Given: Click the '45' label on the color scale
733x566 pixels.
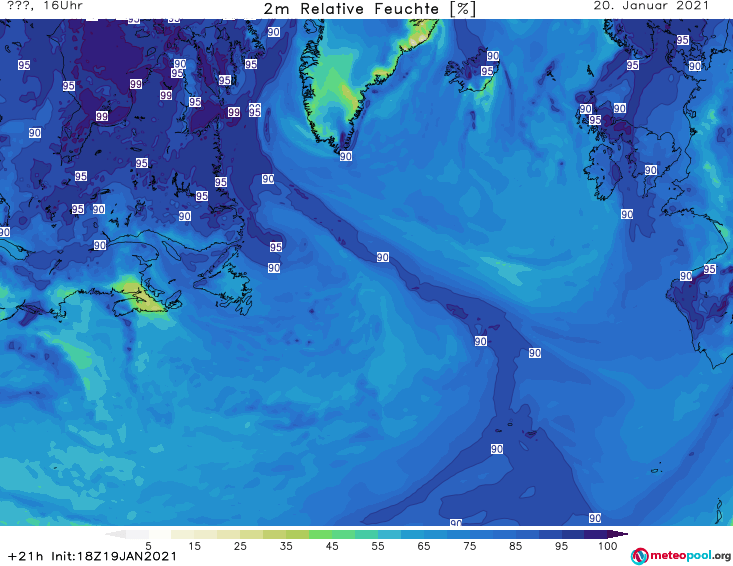Looking at the screenshot, I should point(332,546).
